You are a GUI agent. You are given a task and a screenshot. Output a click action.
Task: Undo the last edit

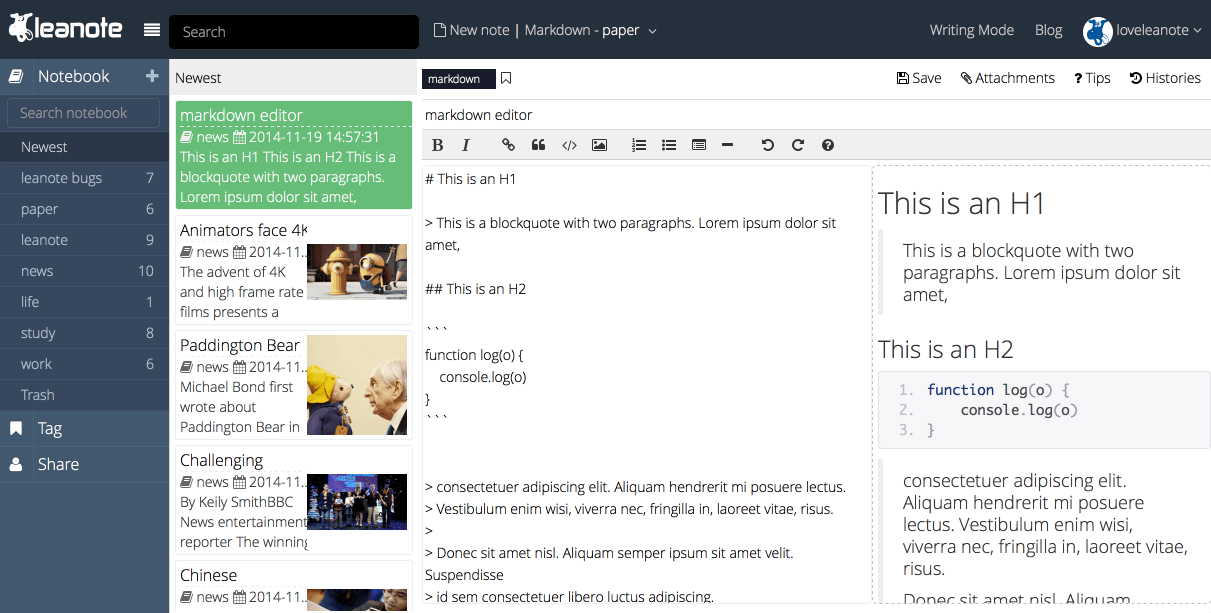[767, 145]
